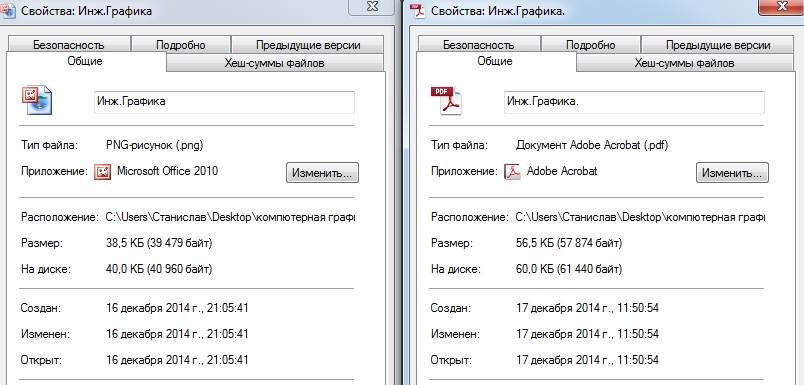Click the large PNG image file icon
Image resolution: width=804 pixels, height=385 pixels.
[37, 100]
